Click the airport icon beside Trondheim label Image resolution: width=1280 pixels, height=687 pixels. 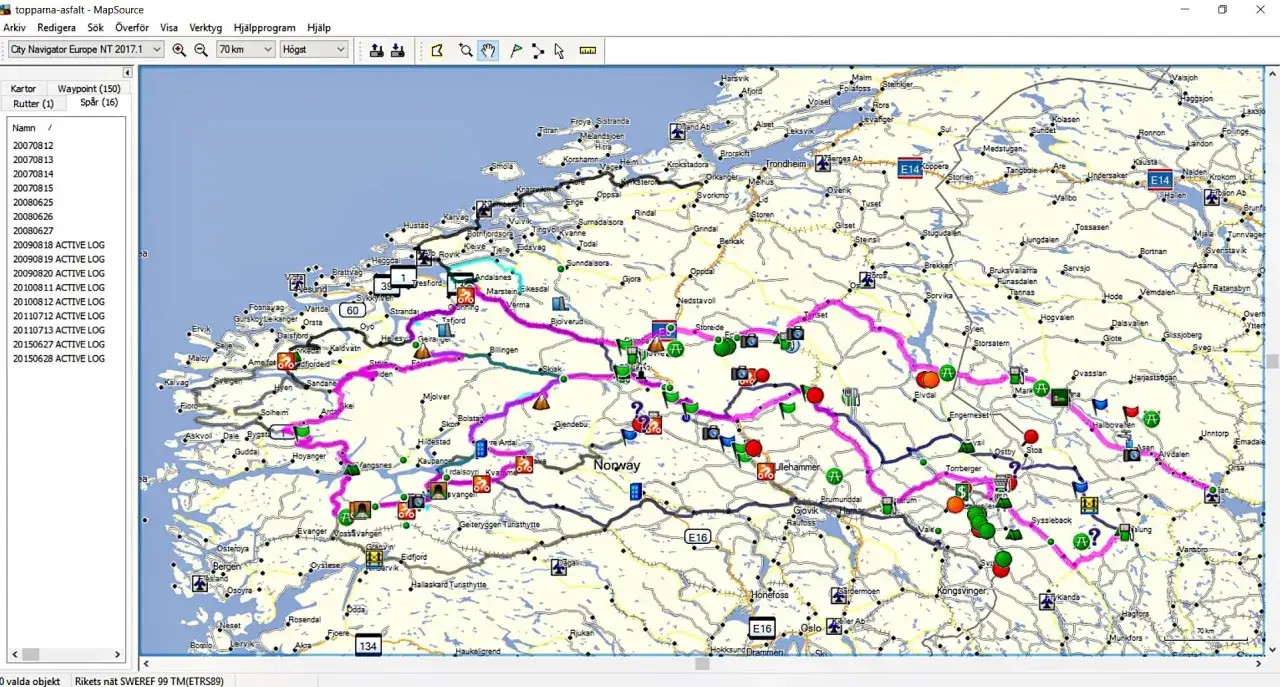(823, 164)
